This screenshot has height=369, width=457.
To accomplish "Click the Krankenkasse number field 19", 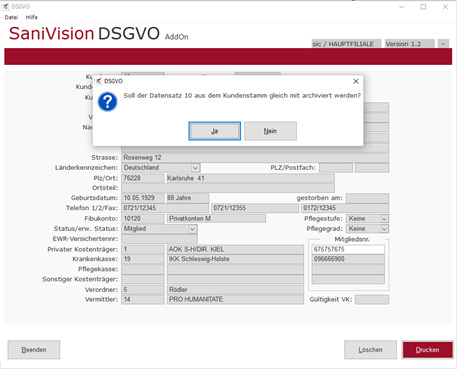I will tap(143, 259).
